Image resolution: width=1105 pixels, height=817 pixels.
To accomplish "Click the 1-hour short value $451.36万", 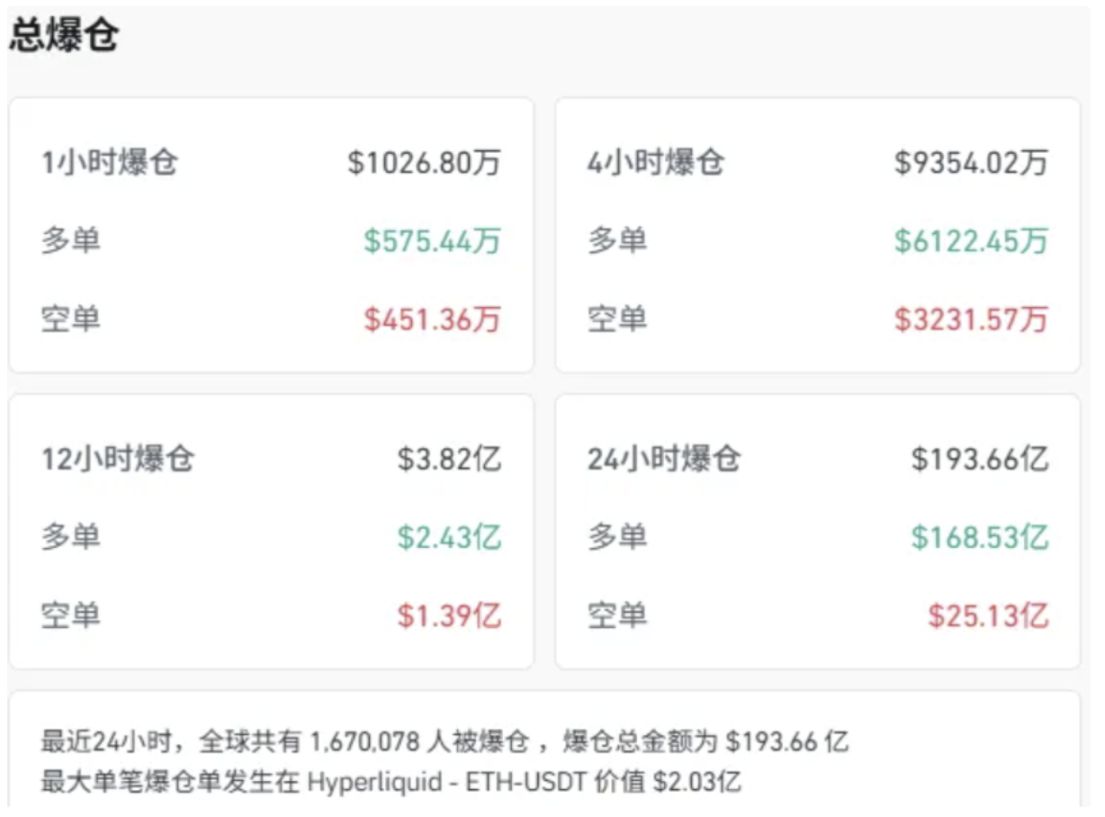I will [x=432, y=320].
